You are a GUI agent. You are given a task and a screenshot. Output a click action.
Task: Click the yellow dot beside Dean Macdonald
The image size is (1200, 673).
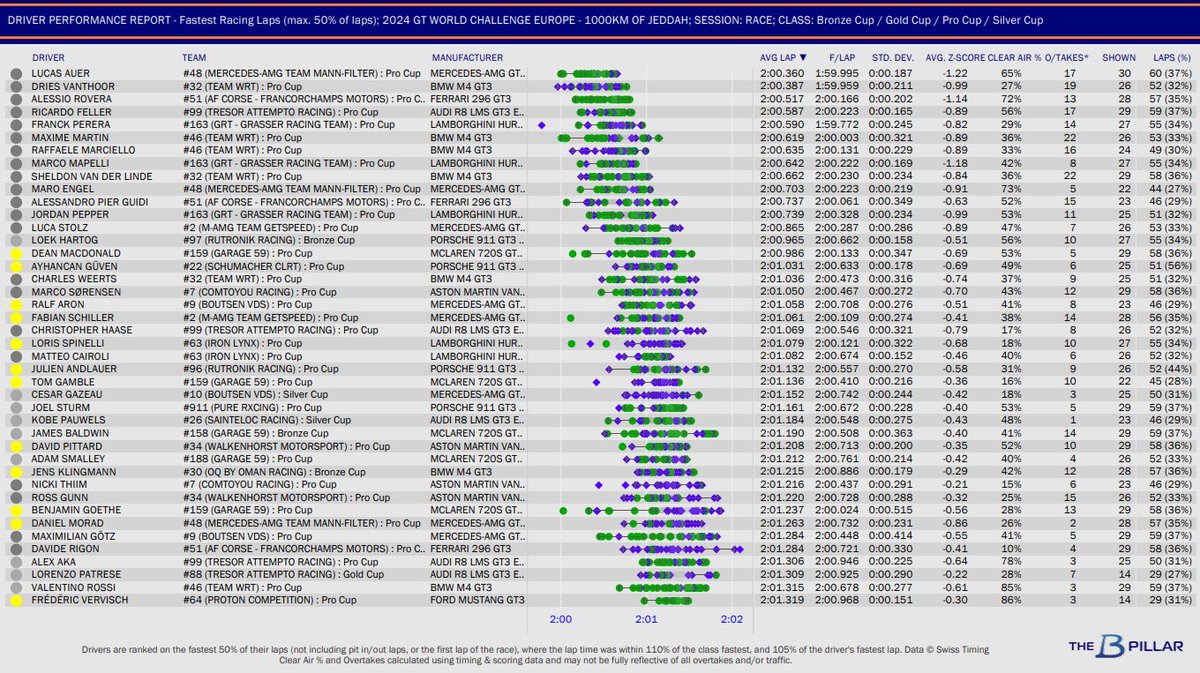pyautogui.click(x=15, y=255)
